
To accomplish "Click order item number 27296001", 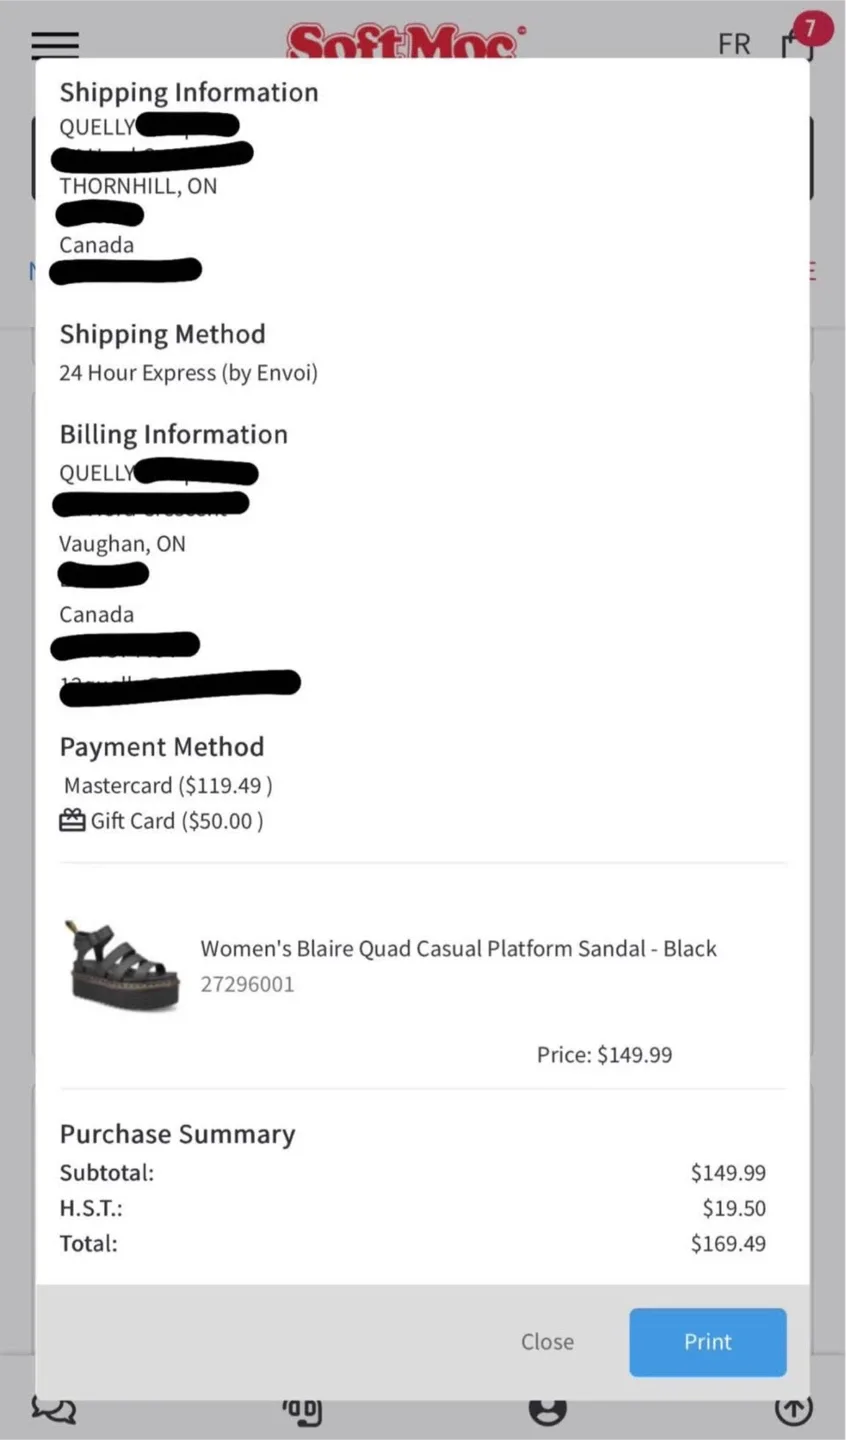I will (x=247, y=984).
